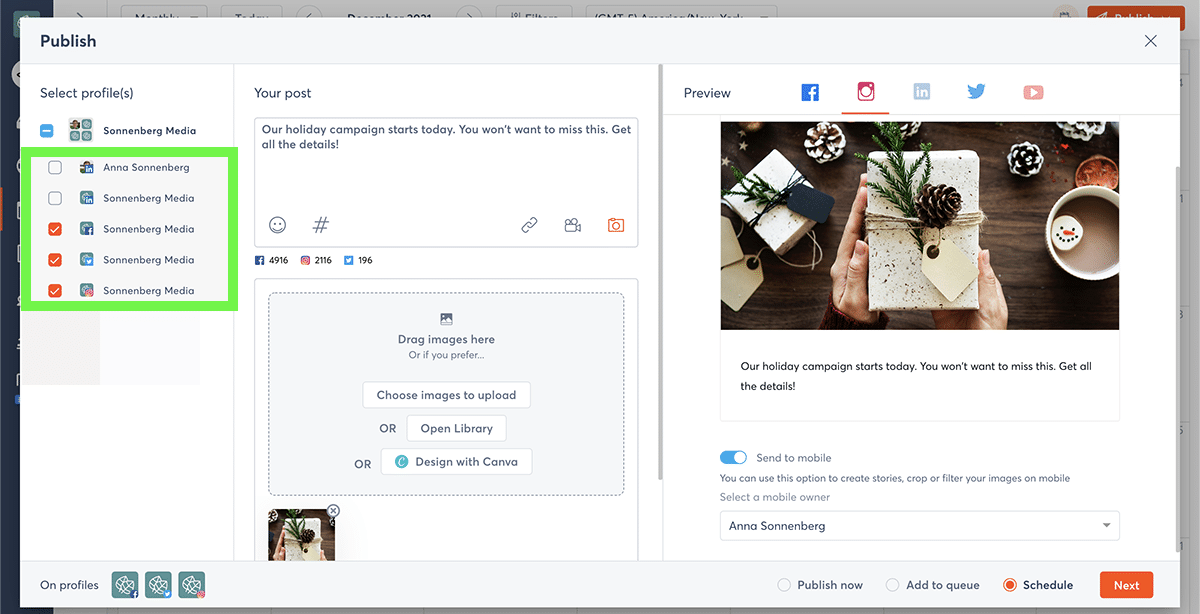This screenshot has height=614, width=1200.
Task: Switch preview to the Twitter tab
Action: click(976, 92)
